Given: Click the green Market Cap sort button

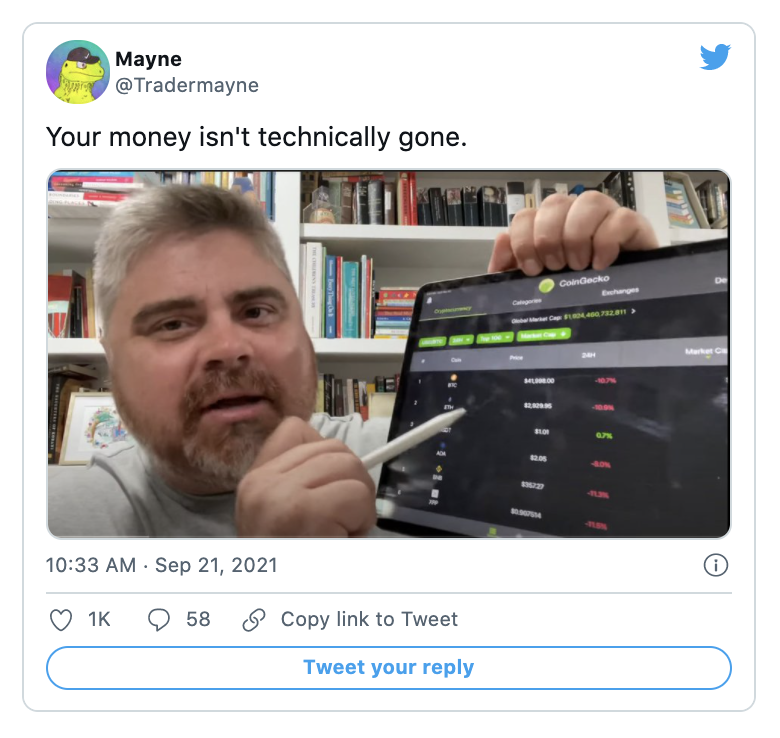Looking at the screenshot, I should point(543,335).
